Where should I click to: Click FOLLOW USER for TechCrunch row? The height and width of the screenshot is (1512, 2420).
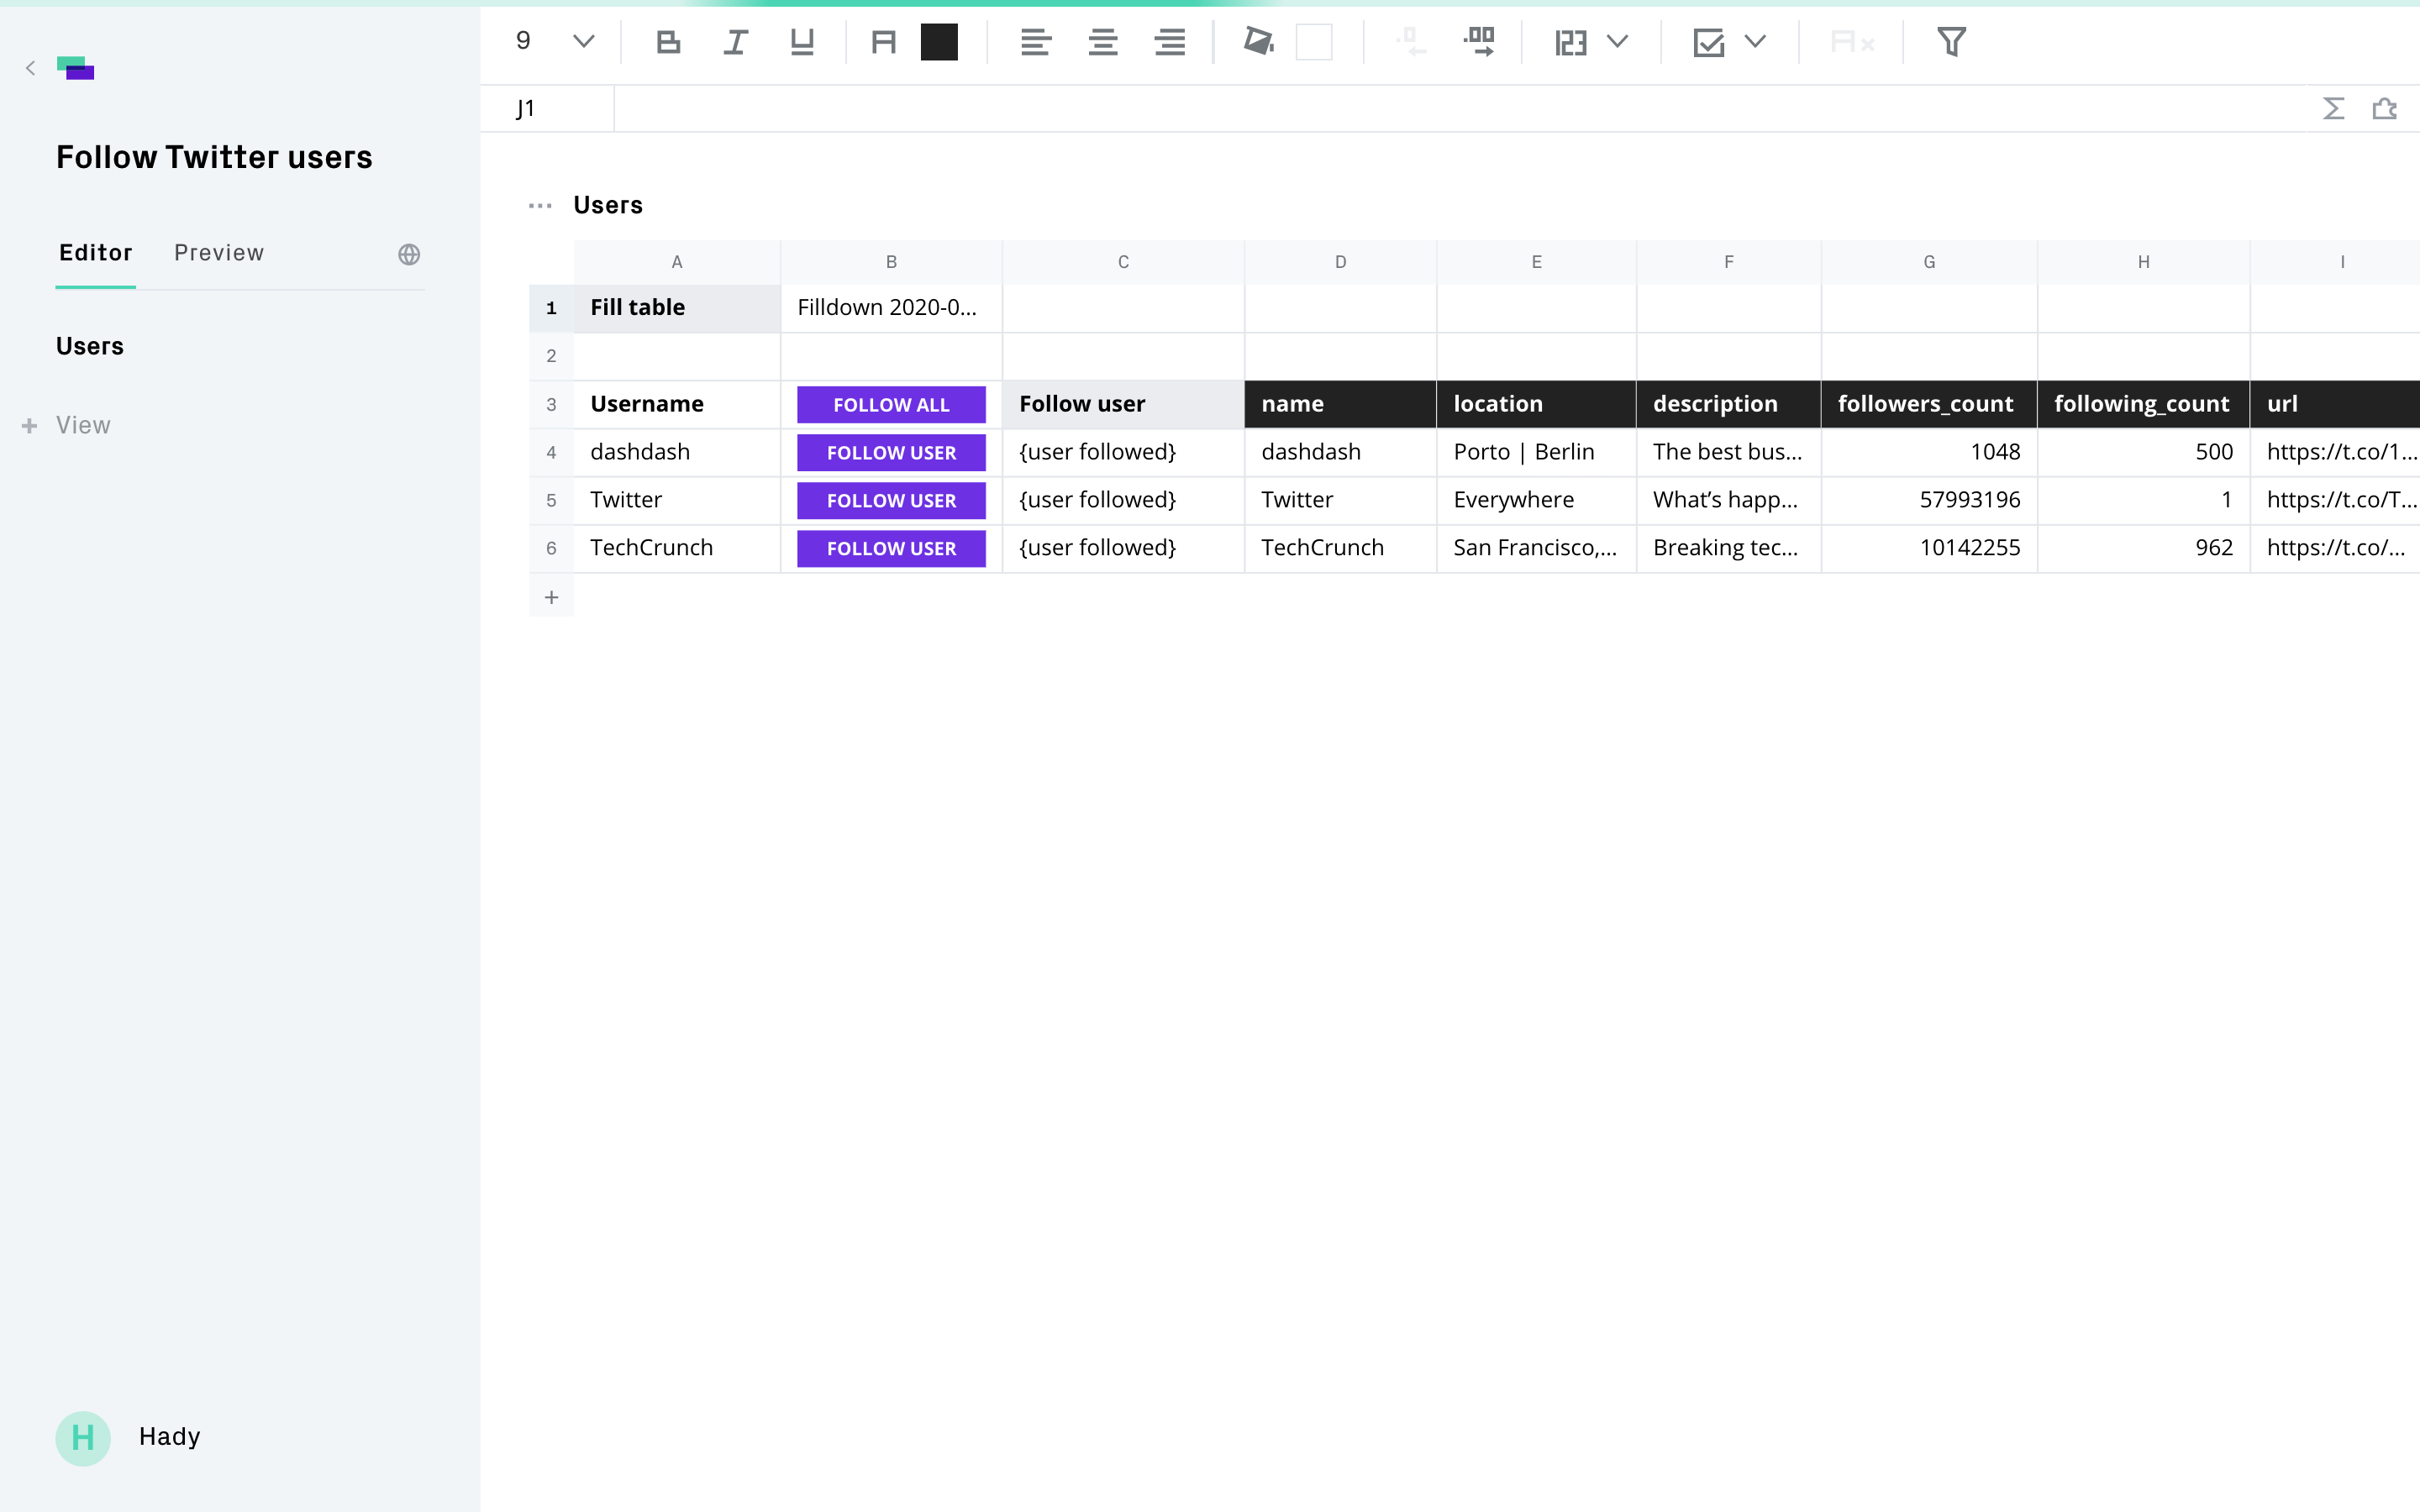coord(890,548)
